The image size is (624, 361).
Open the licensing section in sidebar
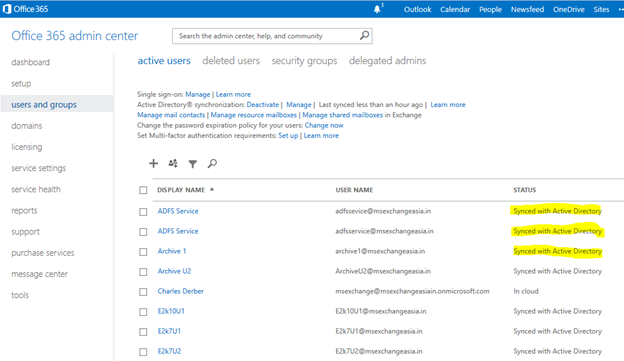tap(27, 147)
